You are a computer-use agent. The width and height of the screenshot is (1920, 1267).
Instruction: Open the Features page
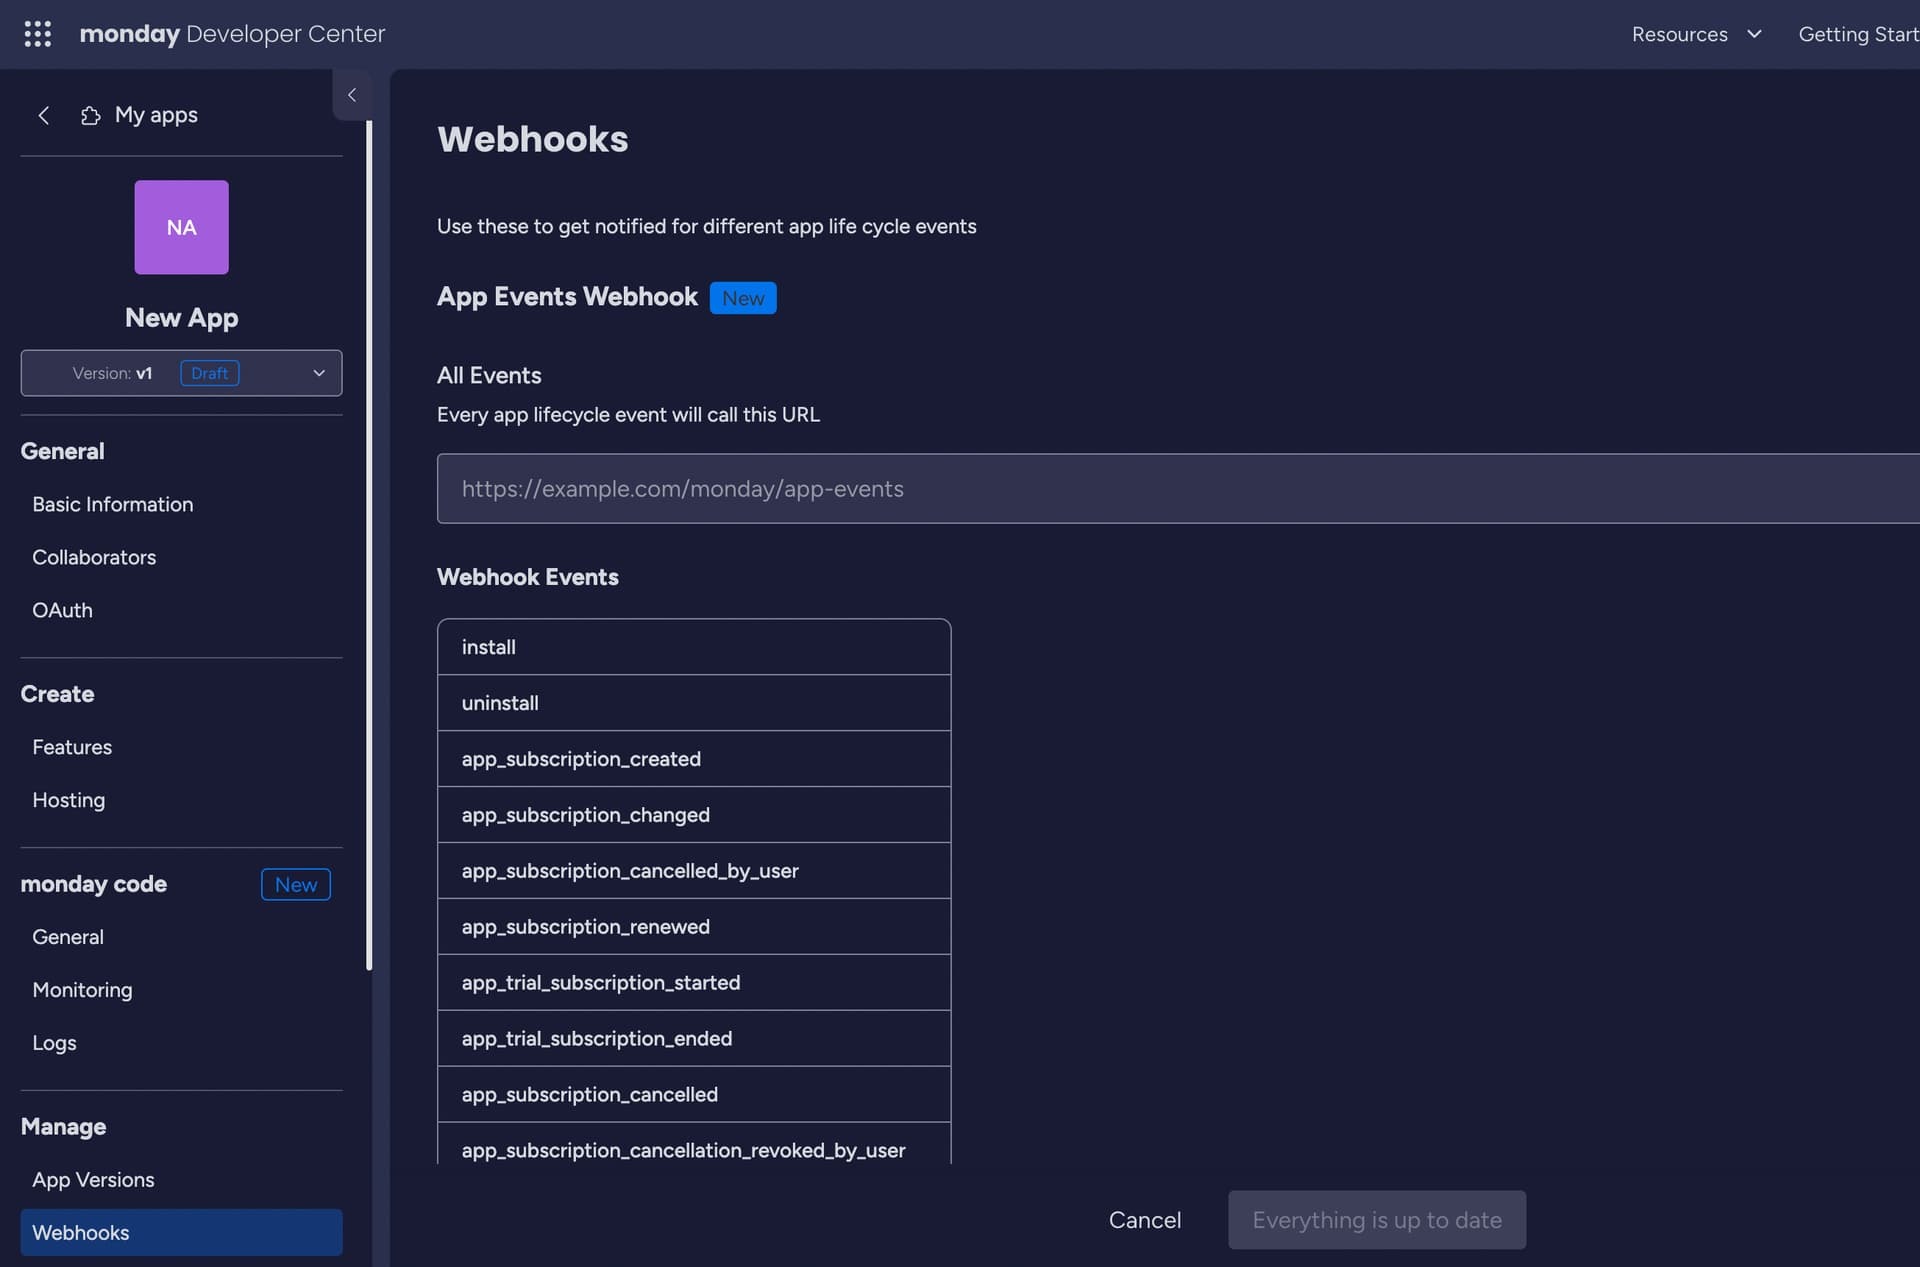72,747
